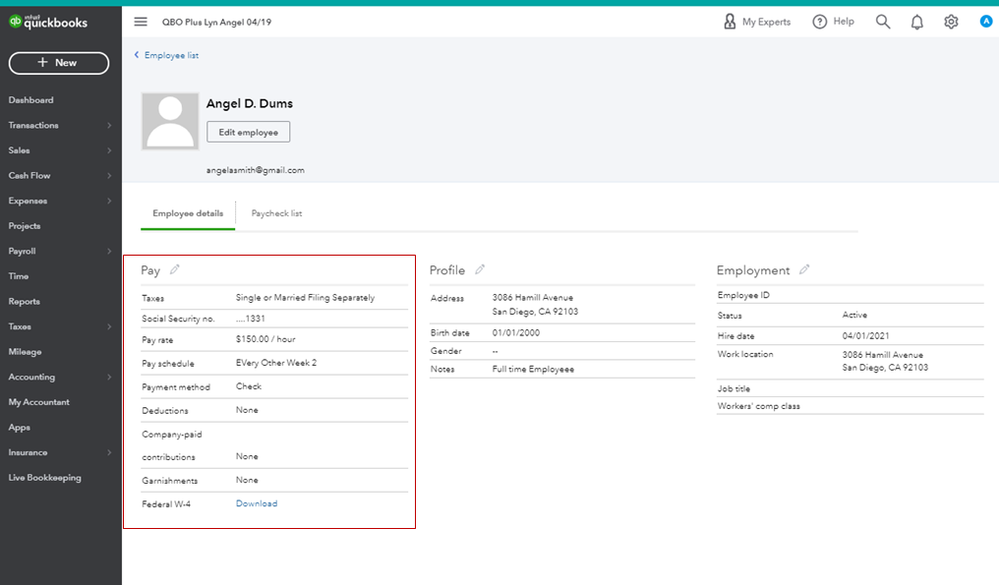The height and width of the screenshot is (585, 999).
Task: Click the pencil icon beside Pay
Action: (x=175, y=270)
